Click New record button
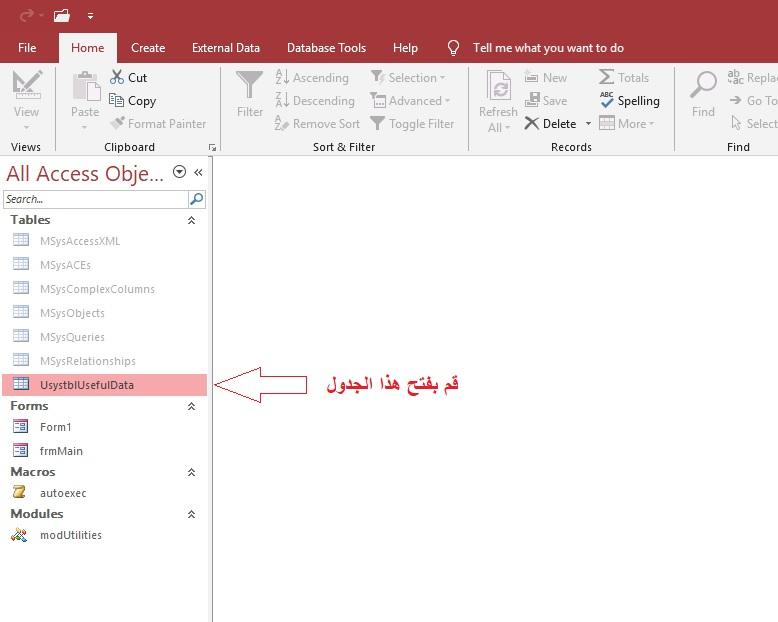Viewport: 778px width, 622px height. coord(546,78)
